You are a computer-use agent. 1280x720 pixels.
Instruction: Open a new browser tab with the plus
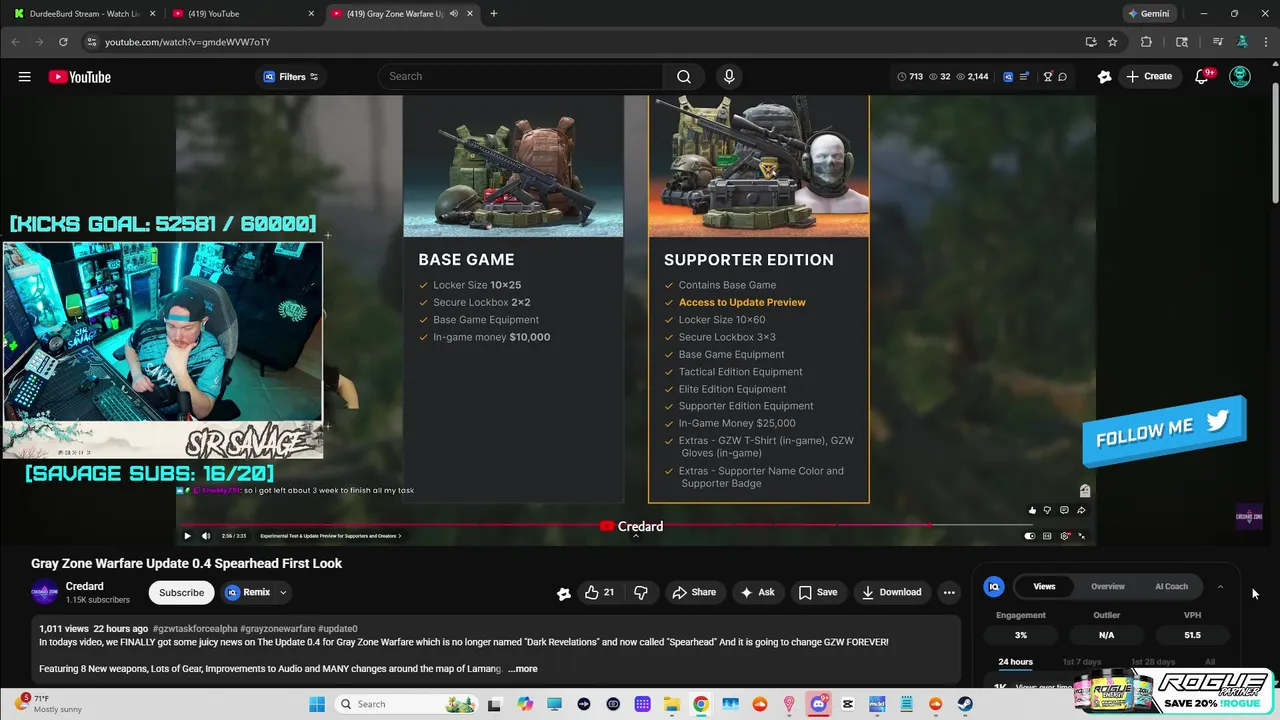[x=493, y=14]
